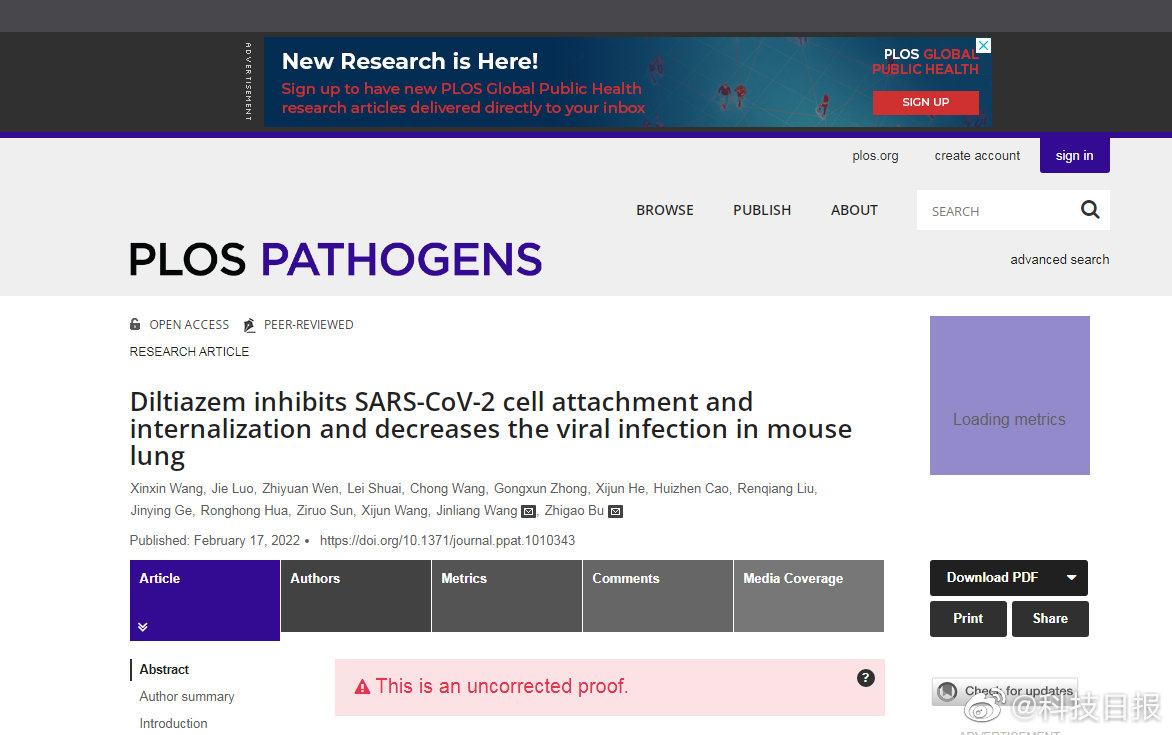Screen dimensions: 1172x735
Task: Switch to the Metrics tab
Action: [x=507, y=596]
